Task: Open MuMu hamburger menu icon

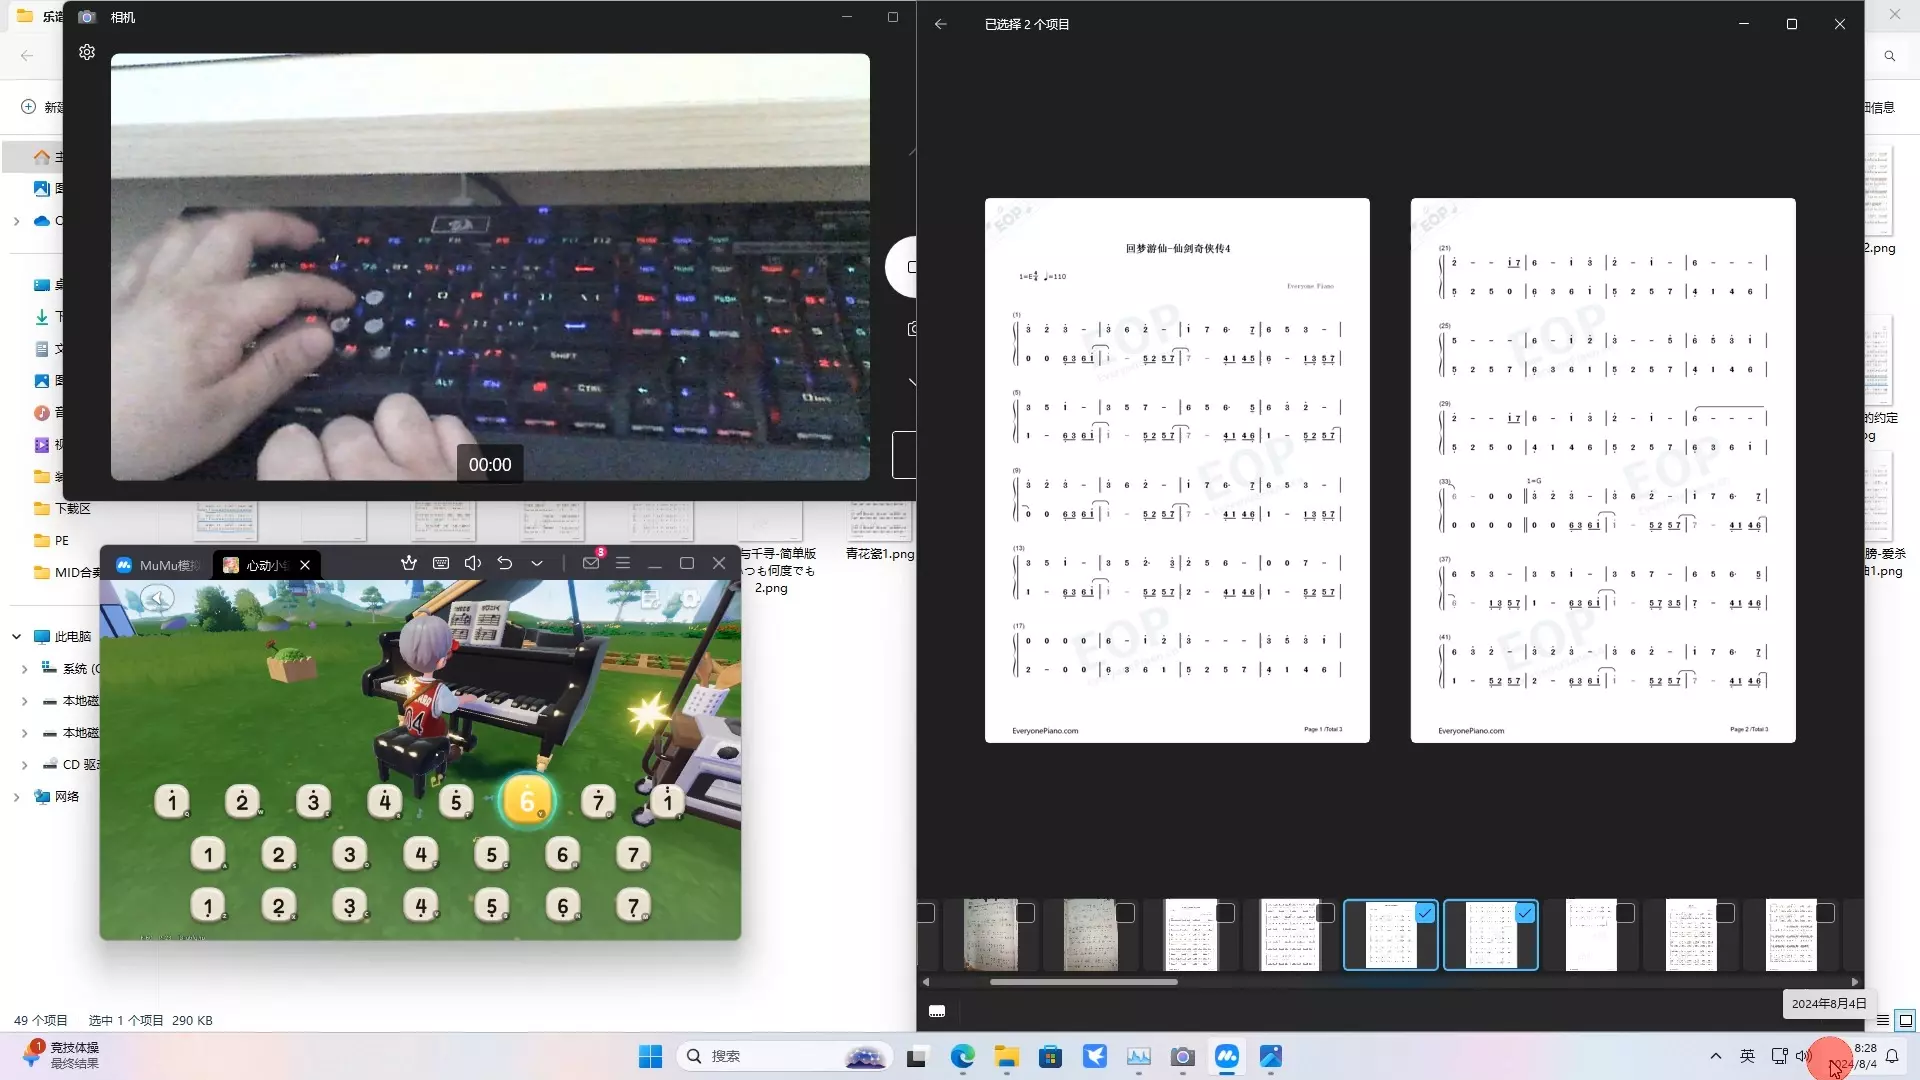Action: point(623,563)
